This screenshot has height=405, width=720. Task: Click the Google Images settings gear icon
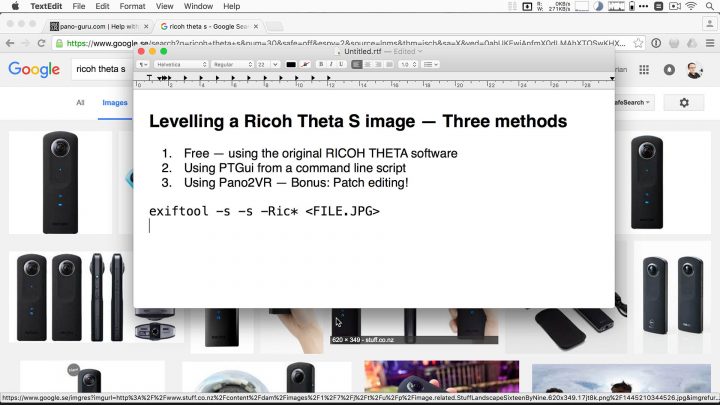click(684, 102)
